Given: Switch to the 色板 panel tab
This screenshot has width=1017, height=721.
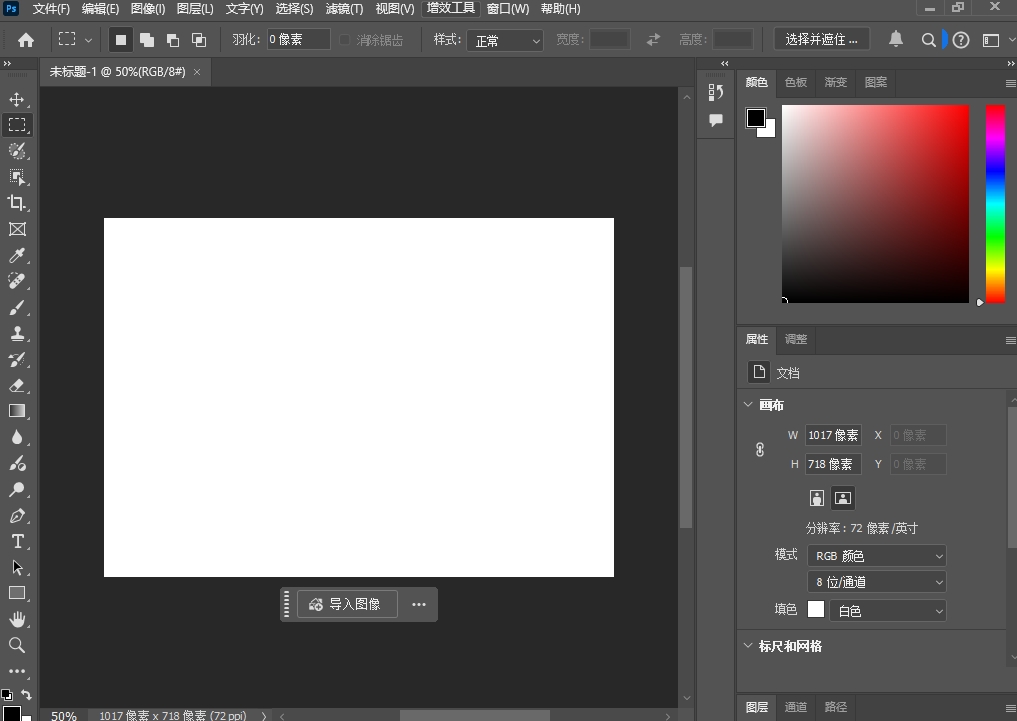Looking at the screenshot, I should pyautogui.click(x=796, y=82).
